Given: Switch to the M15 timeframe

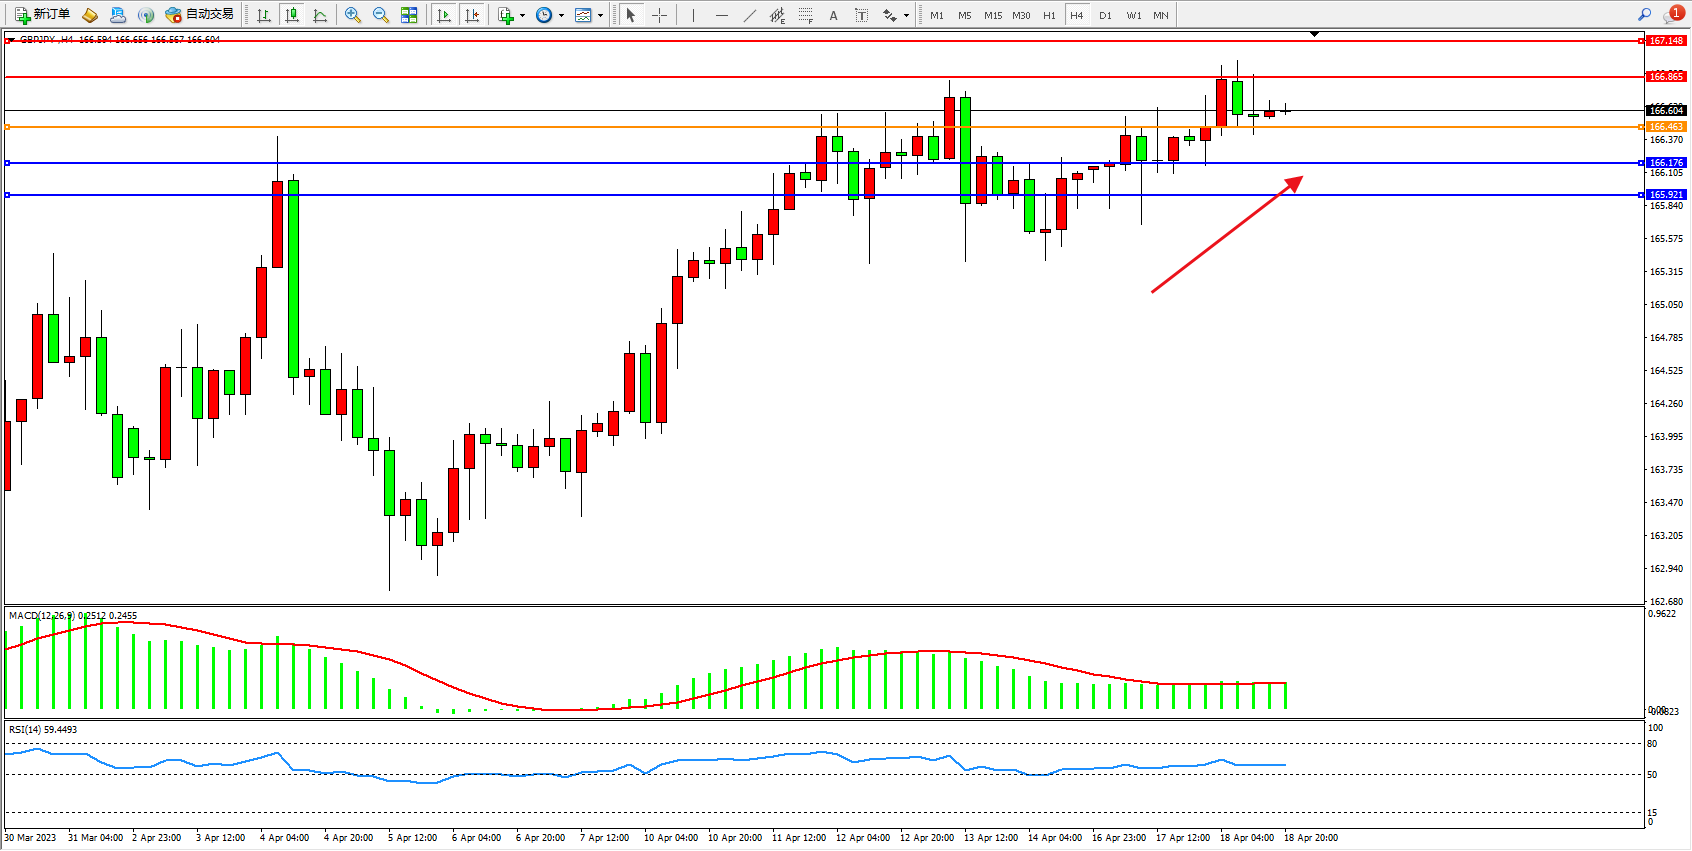Looking at the screenshot, I should (x=992, y=15).
